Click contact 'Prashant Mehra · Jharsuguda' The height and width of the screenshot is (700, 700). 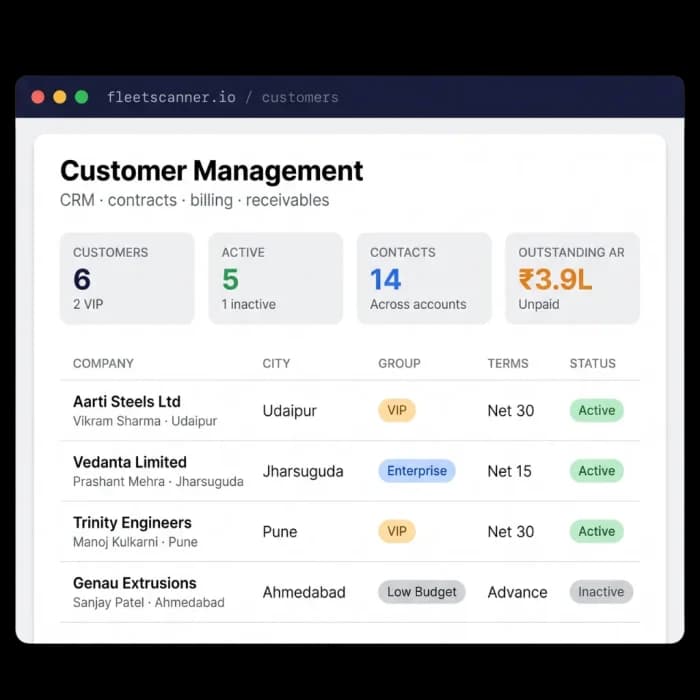click(x=158, y=482)
